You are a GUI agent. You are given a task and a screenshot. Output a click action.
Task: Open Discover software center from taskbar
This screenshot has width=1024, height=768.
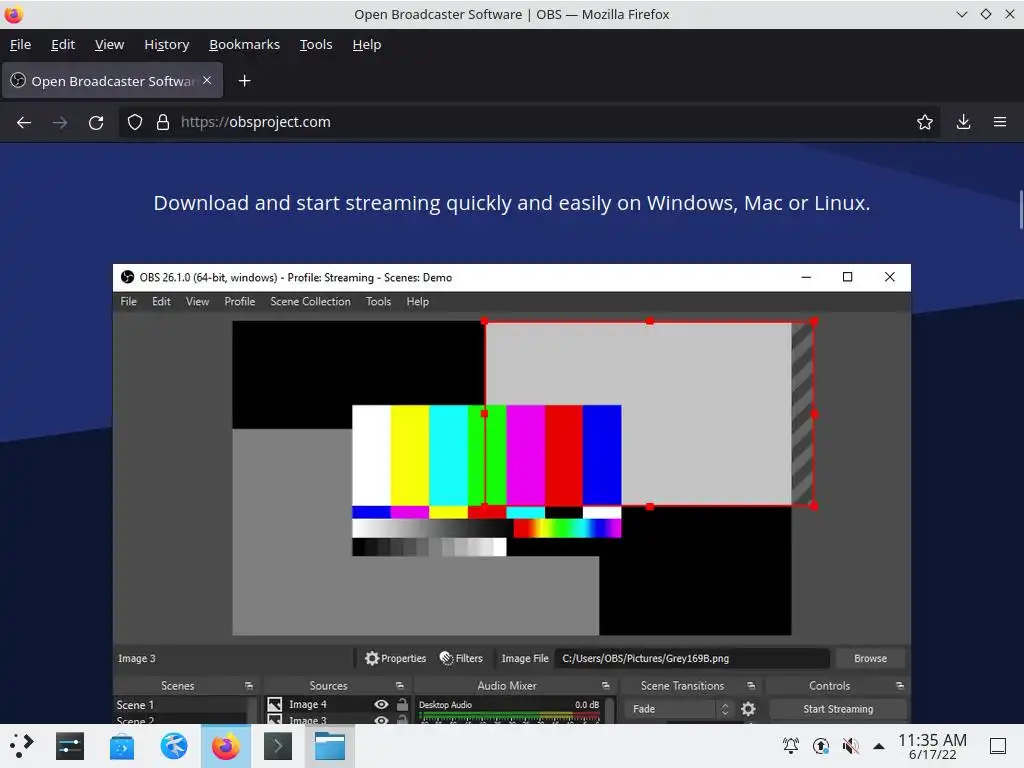click(121, 746)
